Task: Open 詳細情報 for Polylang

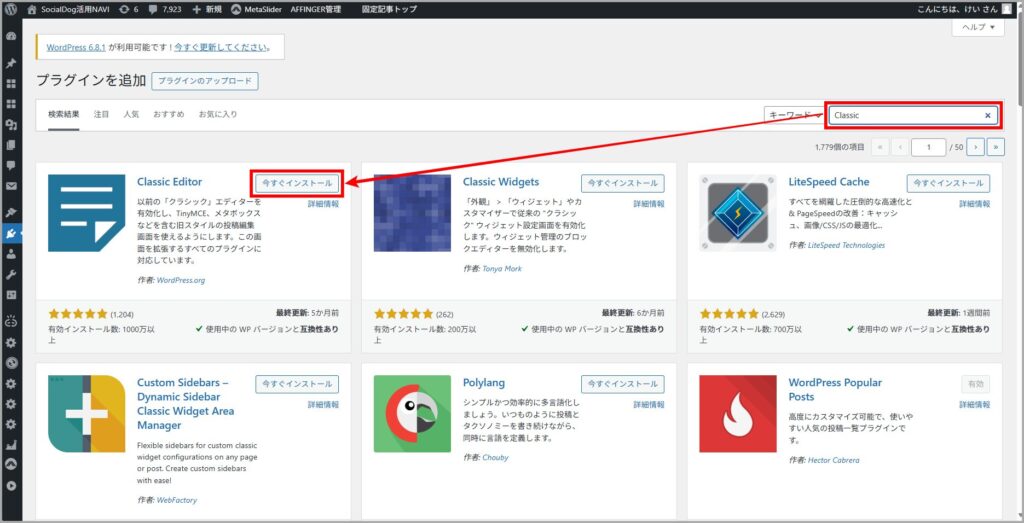Action: (649, 405)
